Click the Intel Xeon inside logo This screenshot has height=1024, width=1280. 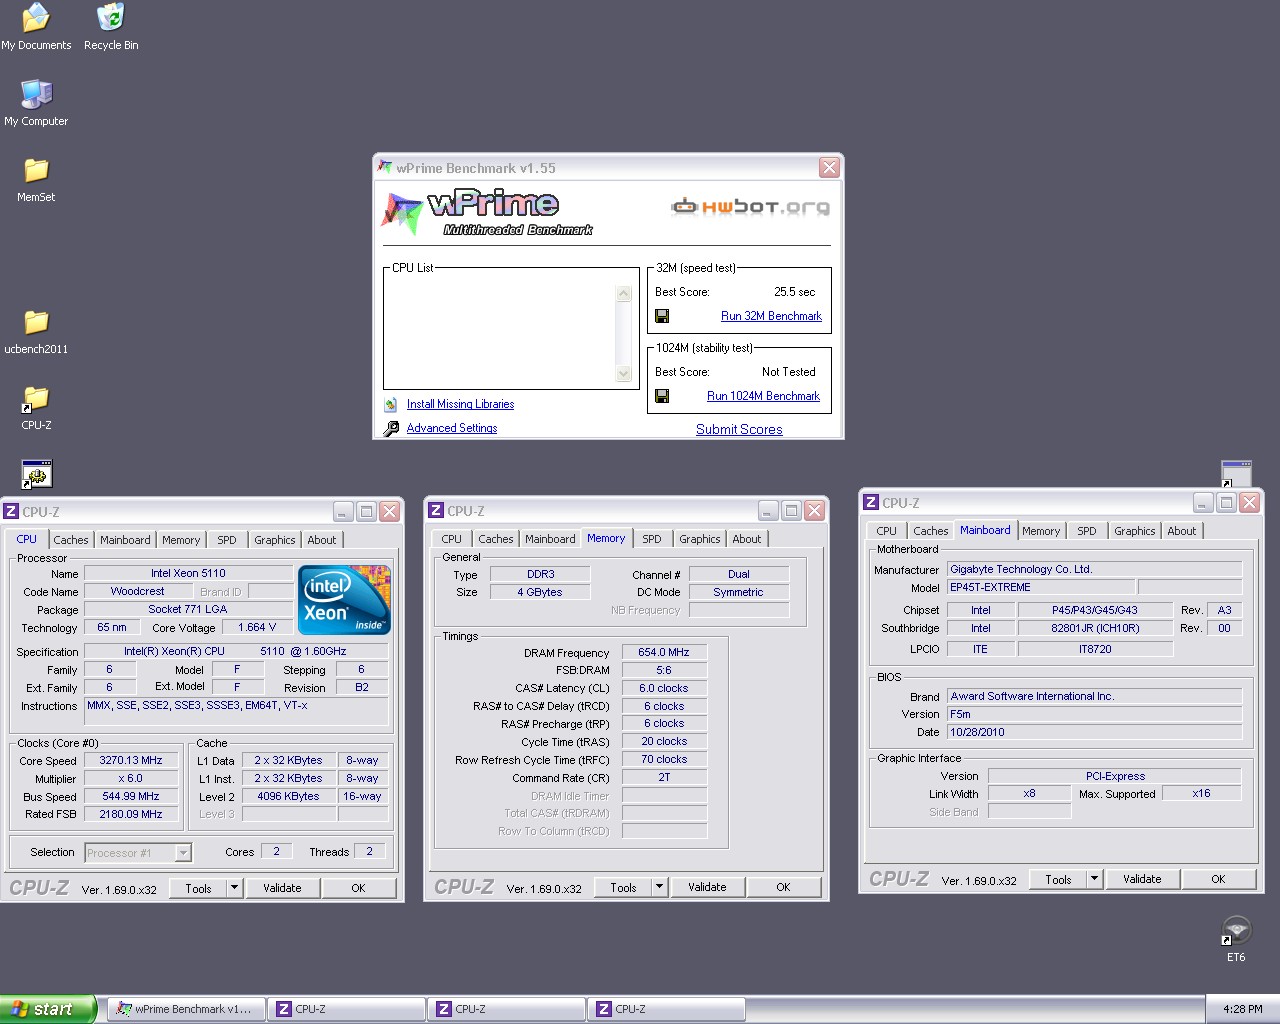(x=344, y=600)
